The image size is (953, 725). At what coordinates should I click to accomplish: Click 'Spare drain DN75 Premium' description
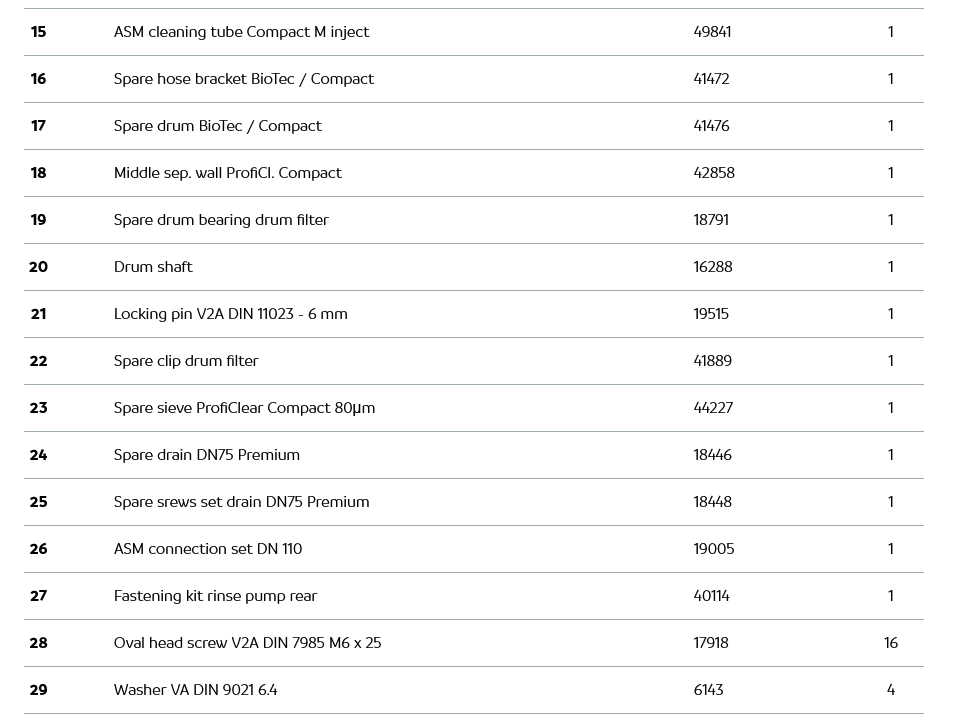206,455
